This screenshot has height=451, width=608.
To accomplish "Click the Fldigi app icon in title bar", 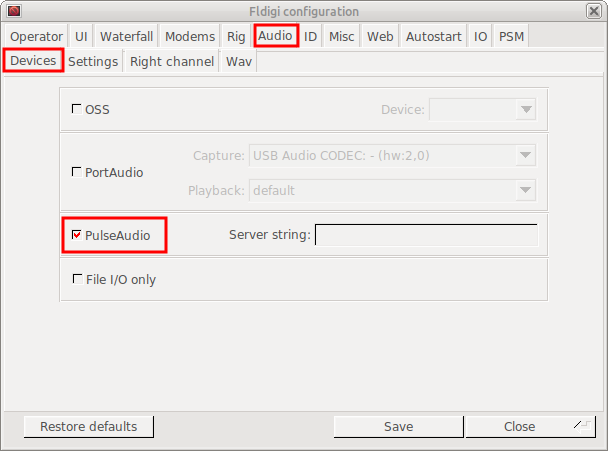I will [x=14, y=10].
